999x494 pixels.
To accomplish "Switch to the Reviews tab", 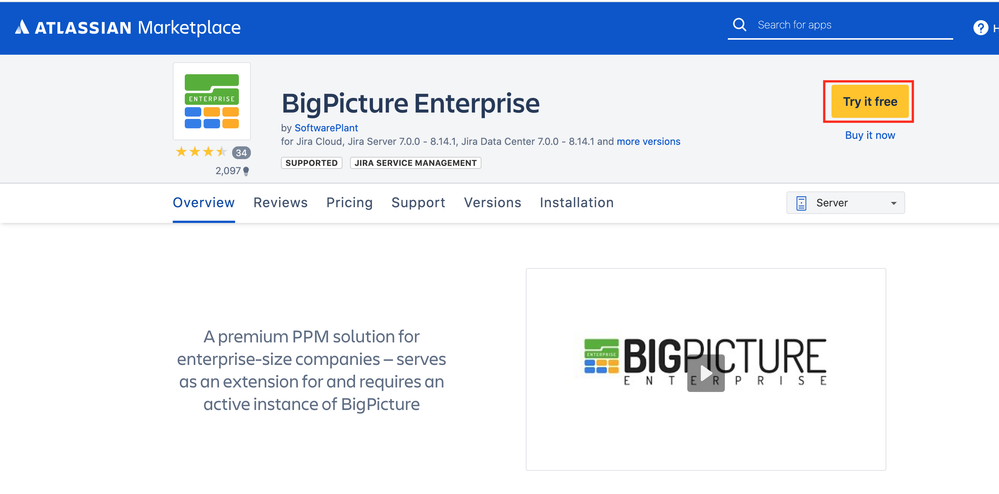I will (280, 203).
